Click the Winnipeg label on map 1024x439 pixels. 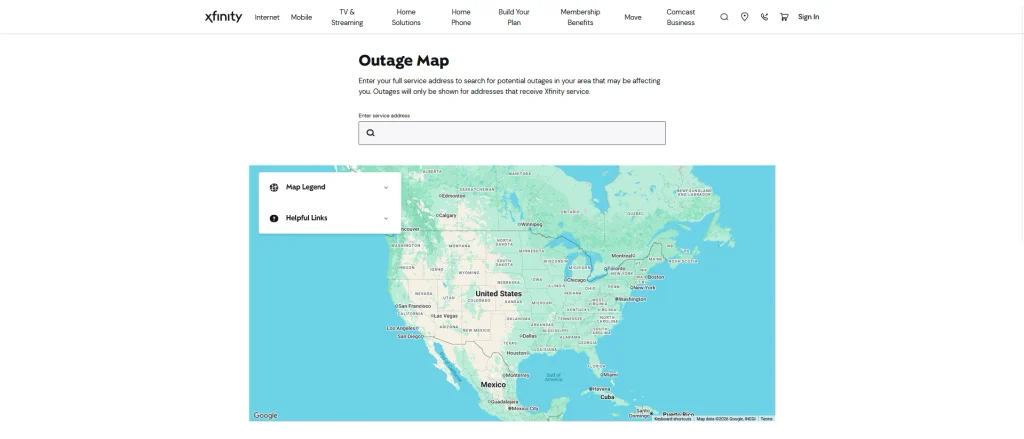530,224
